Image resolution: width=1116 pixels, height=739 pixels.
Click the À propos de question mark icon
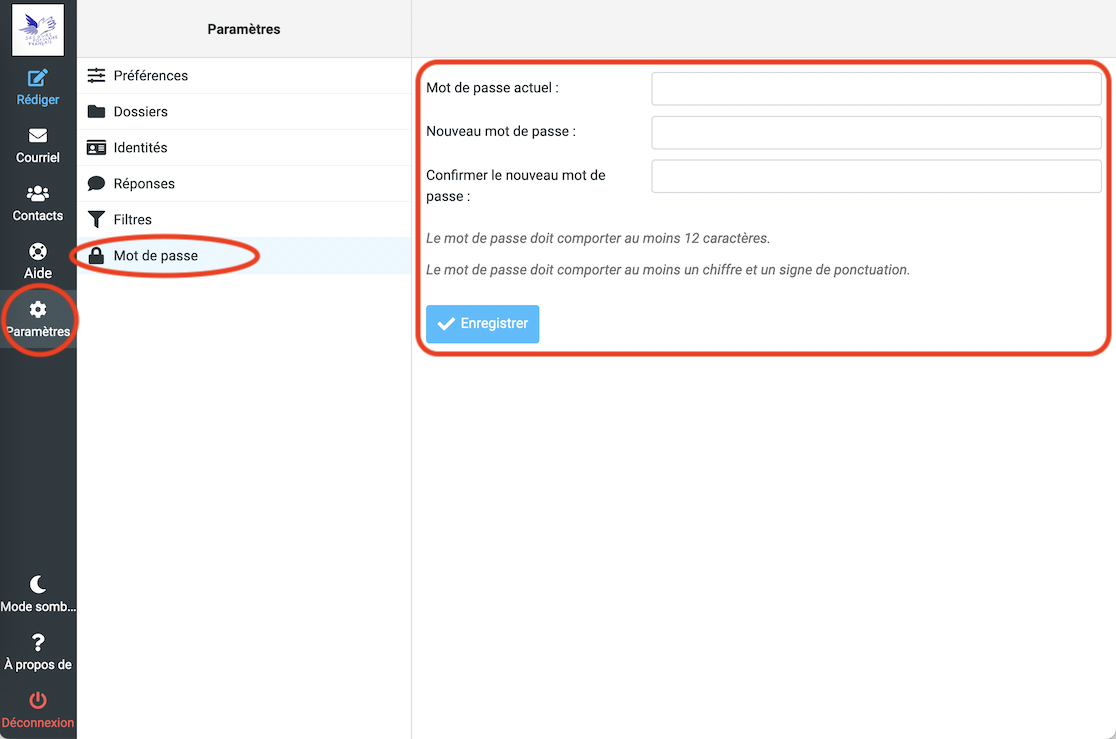(x=38, y=643)
